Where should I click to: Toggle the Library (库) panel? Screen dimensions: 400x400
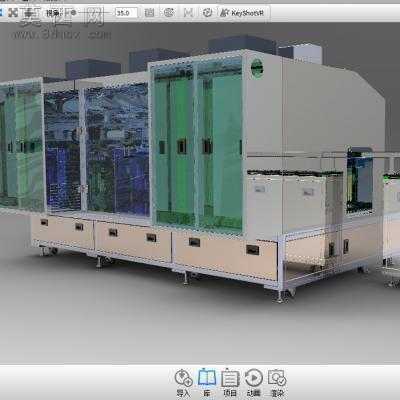coord(207,382)
